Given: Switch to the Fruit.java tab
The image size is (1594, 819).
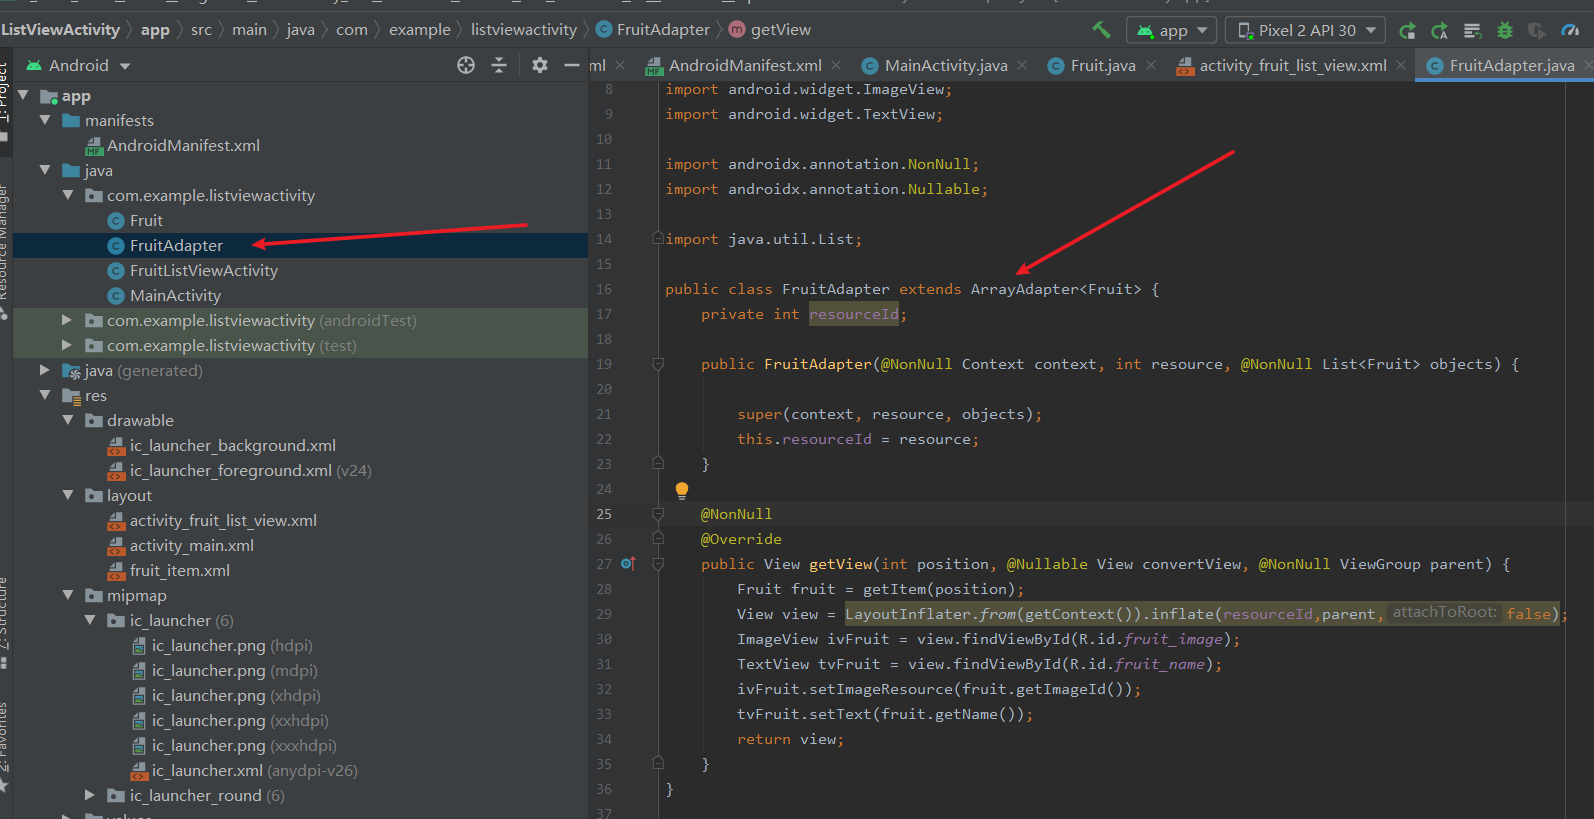Looking at the screenshot, I should 1102,66.
